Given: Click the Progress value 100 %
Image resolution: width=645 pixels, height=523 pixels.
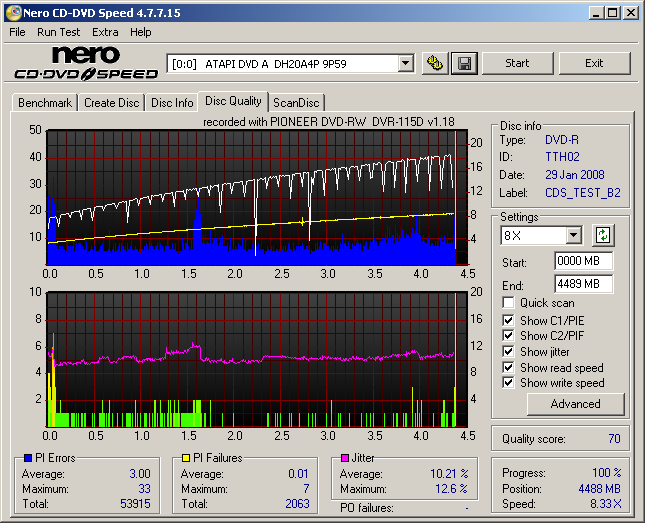Looking at the screenshot, I should (607, 473).
